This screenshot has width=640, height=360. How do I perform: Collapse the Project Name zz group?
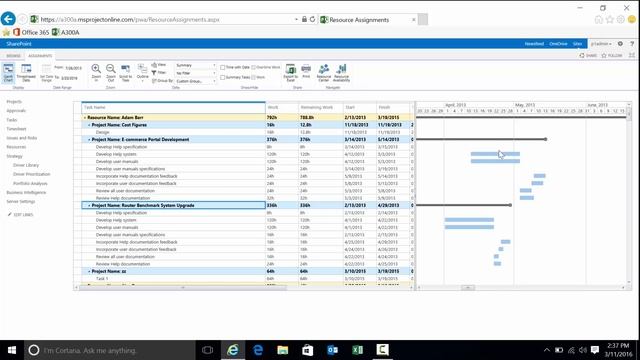(x=89, y=271)
